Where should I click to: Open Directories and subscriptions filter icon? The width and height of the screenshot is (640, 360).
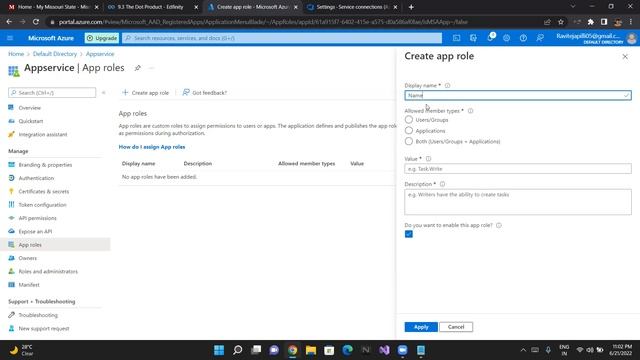[x=473, y=38]
